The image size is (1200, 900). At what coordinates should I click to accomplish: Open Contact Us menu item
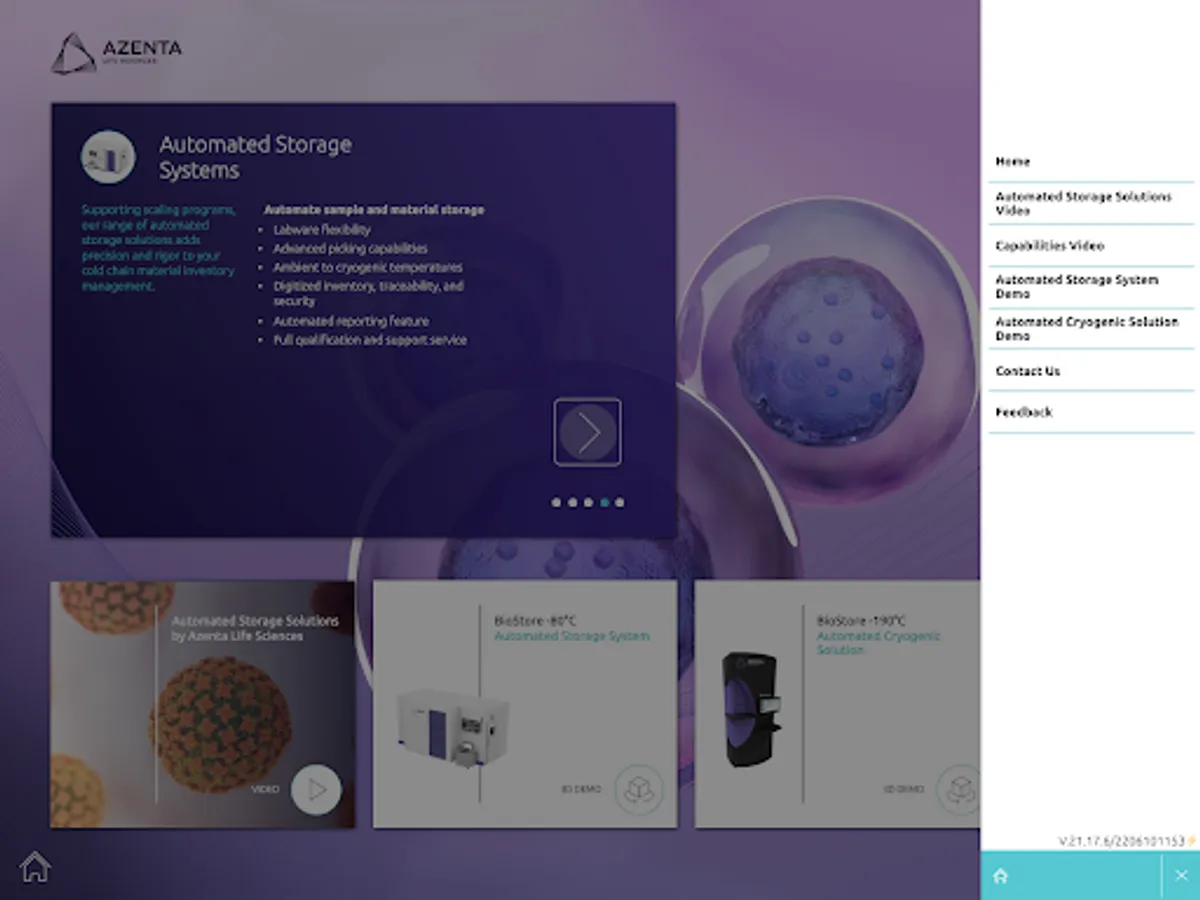click(1091, 371)
